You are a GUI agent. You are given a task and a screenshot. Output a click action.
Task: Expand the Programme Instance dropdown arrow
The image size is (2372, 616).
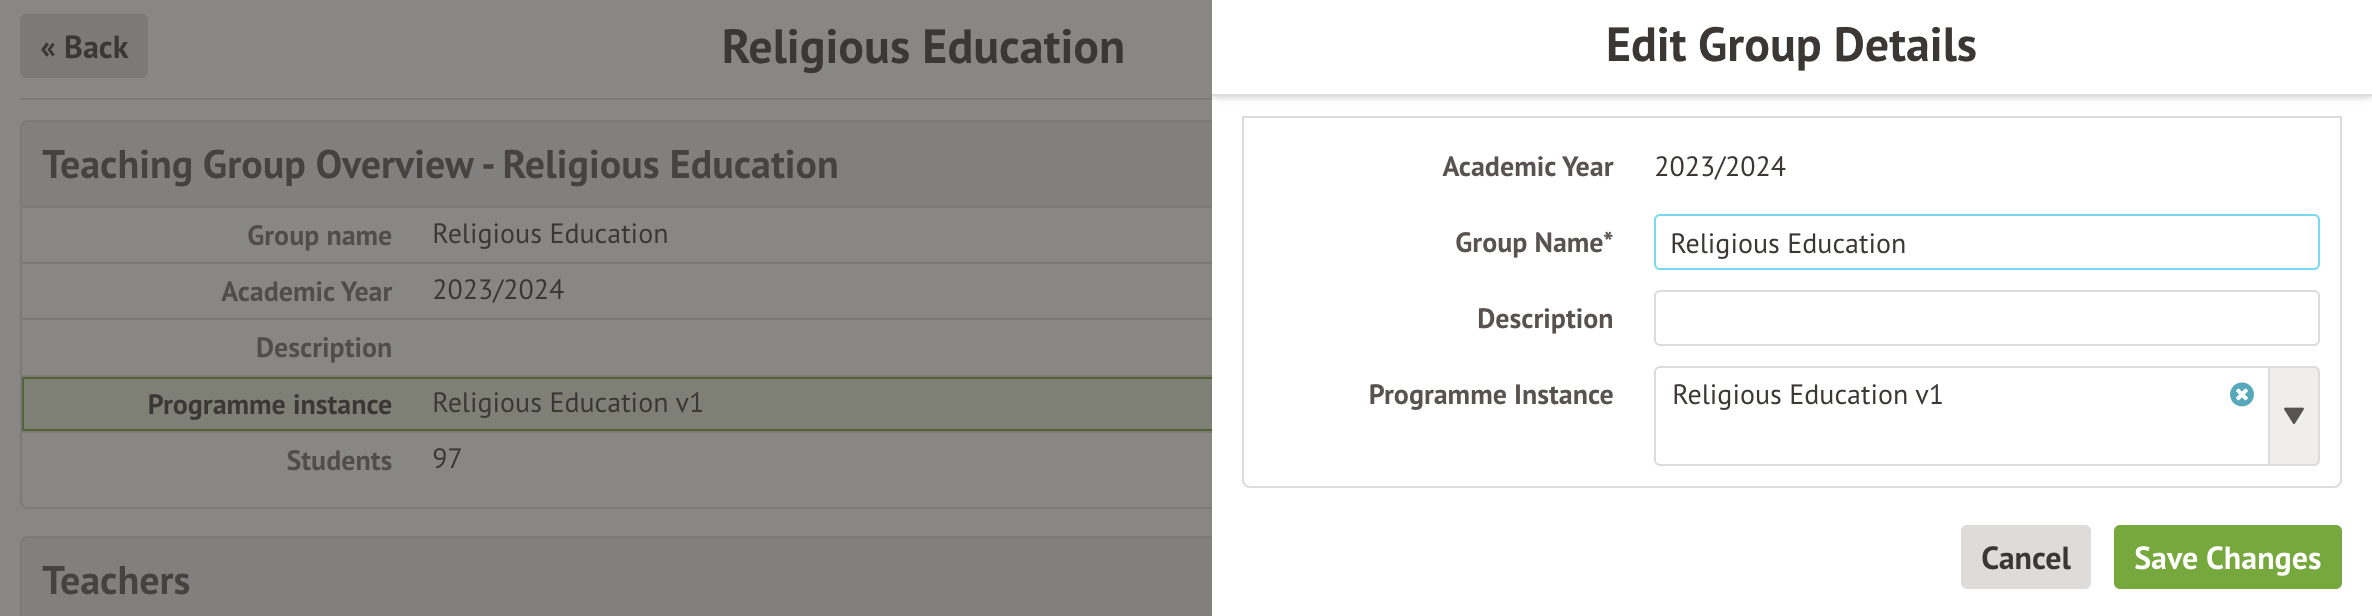[x=2294, y=416]
